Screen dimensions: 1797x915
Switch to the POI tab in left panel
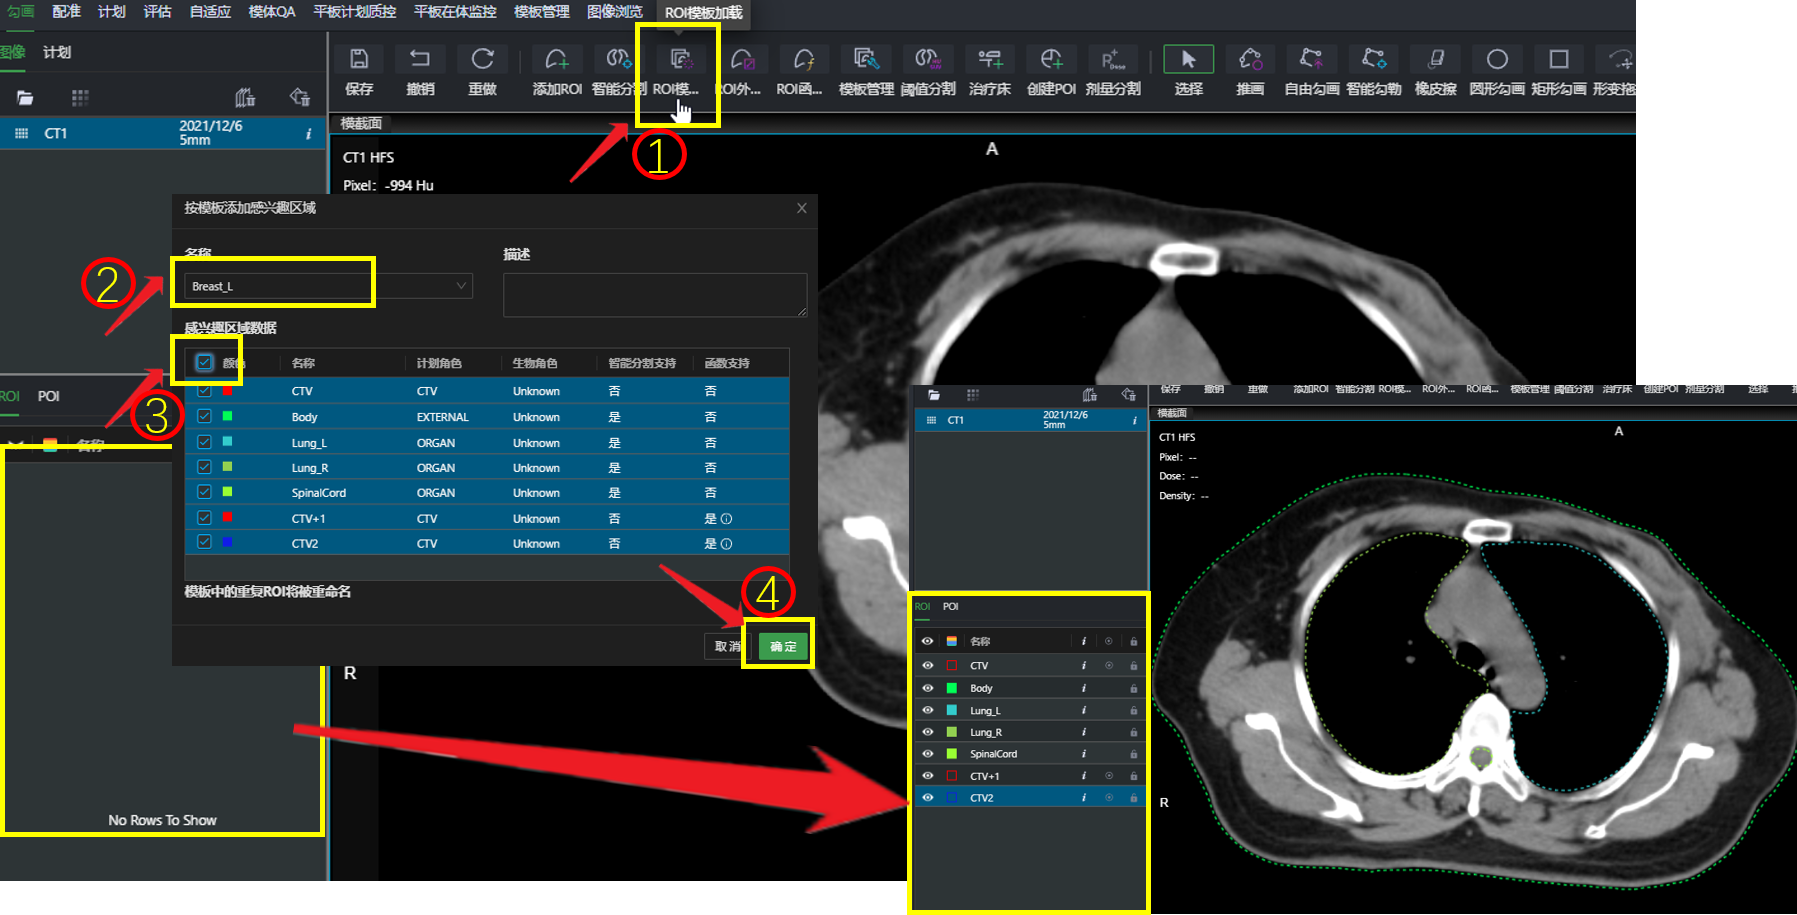49,396
